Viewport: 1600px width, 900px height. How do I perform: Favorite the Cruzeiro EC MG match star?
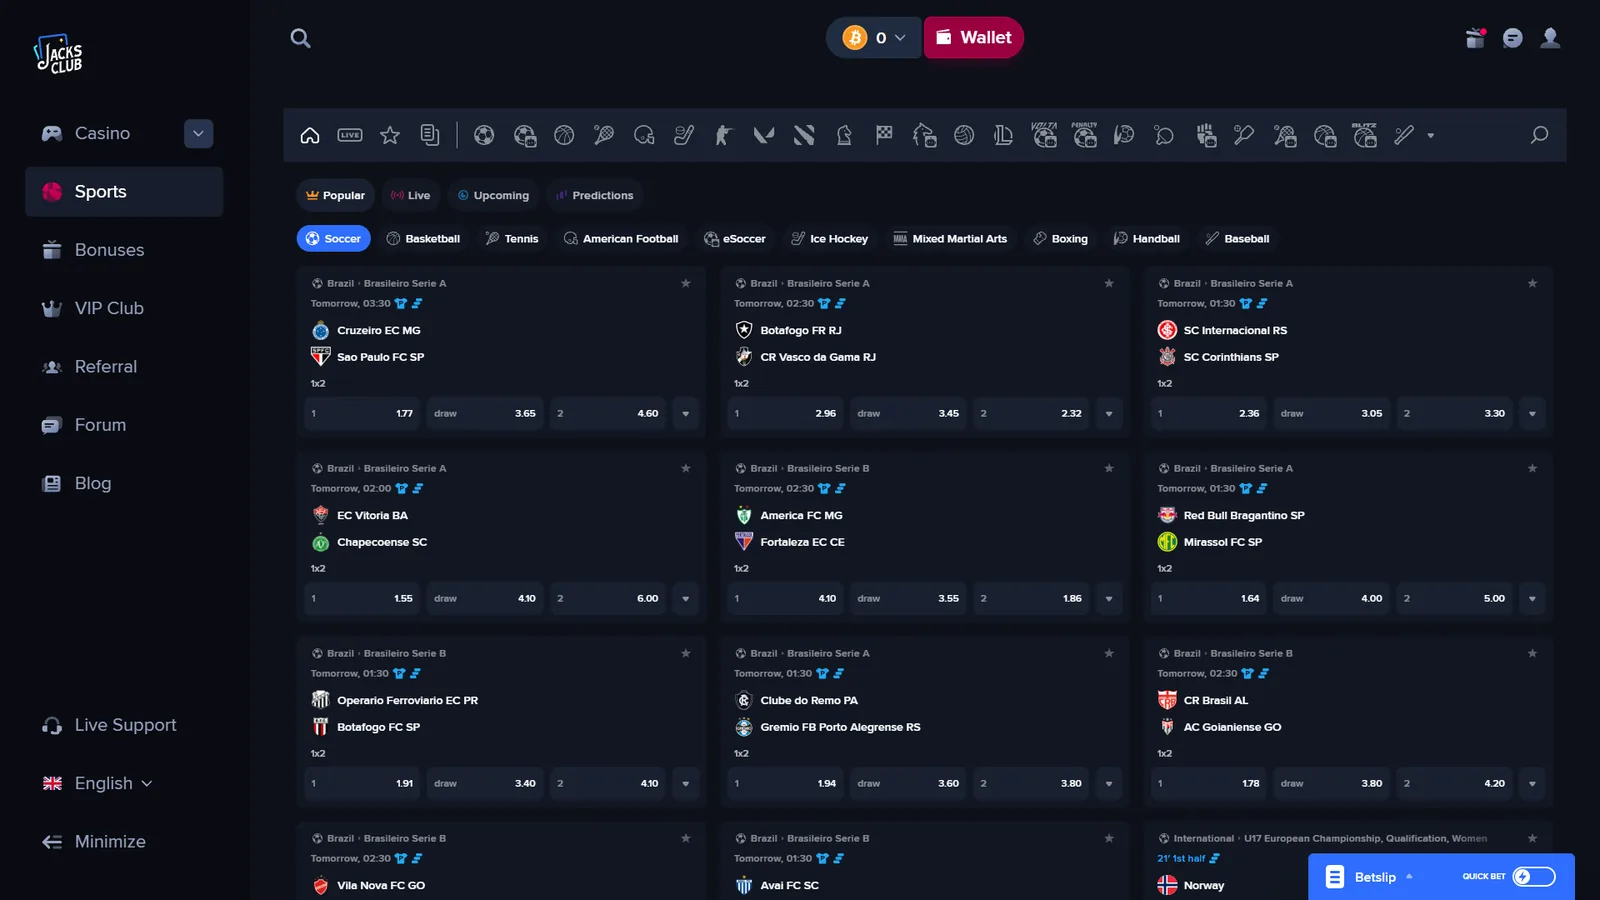pyautogui.click(x=686, y=283)
